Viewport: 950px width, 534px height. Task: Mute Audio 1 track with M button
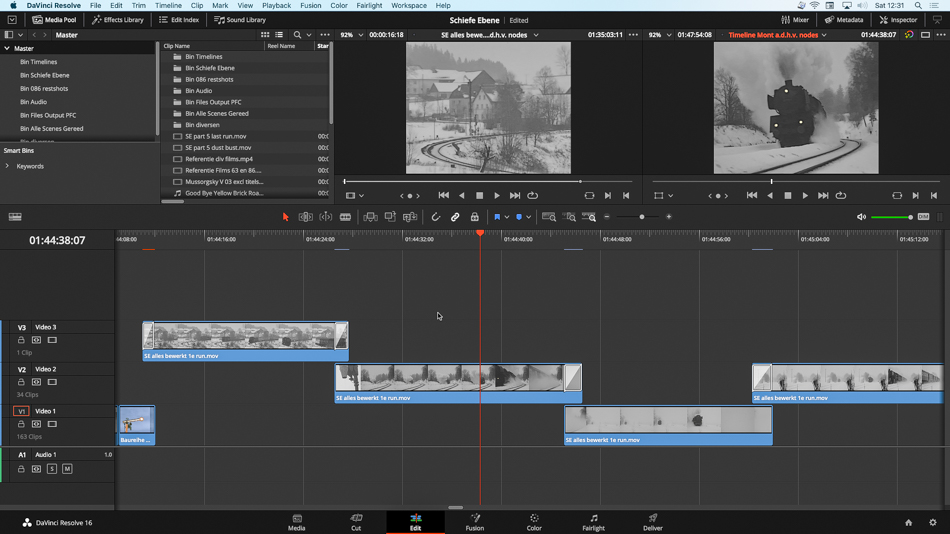(67, 468)
